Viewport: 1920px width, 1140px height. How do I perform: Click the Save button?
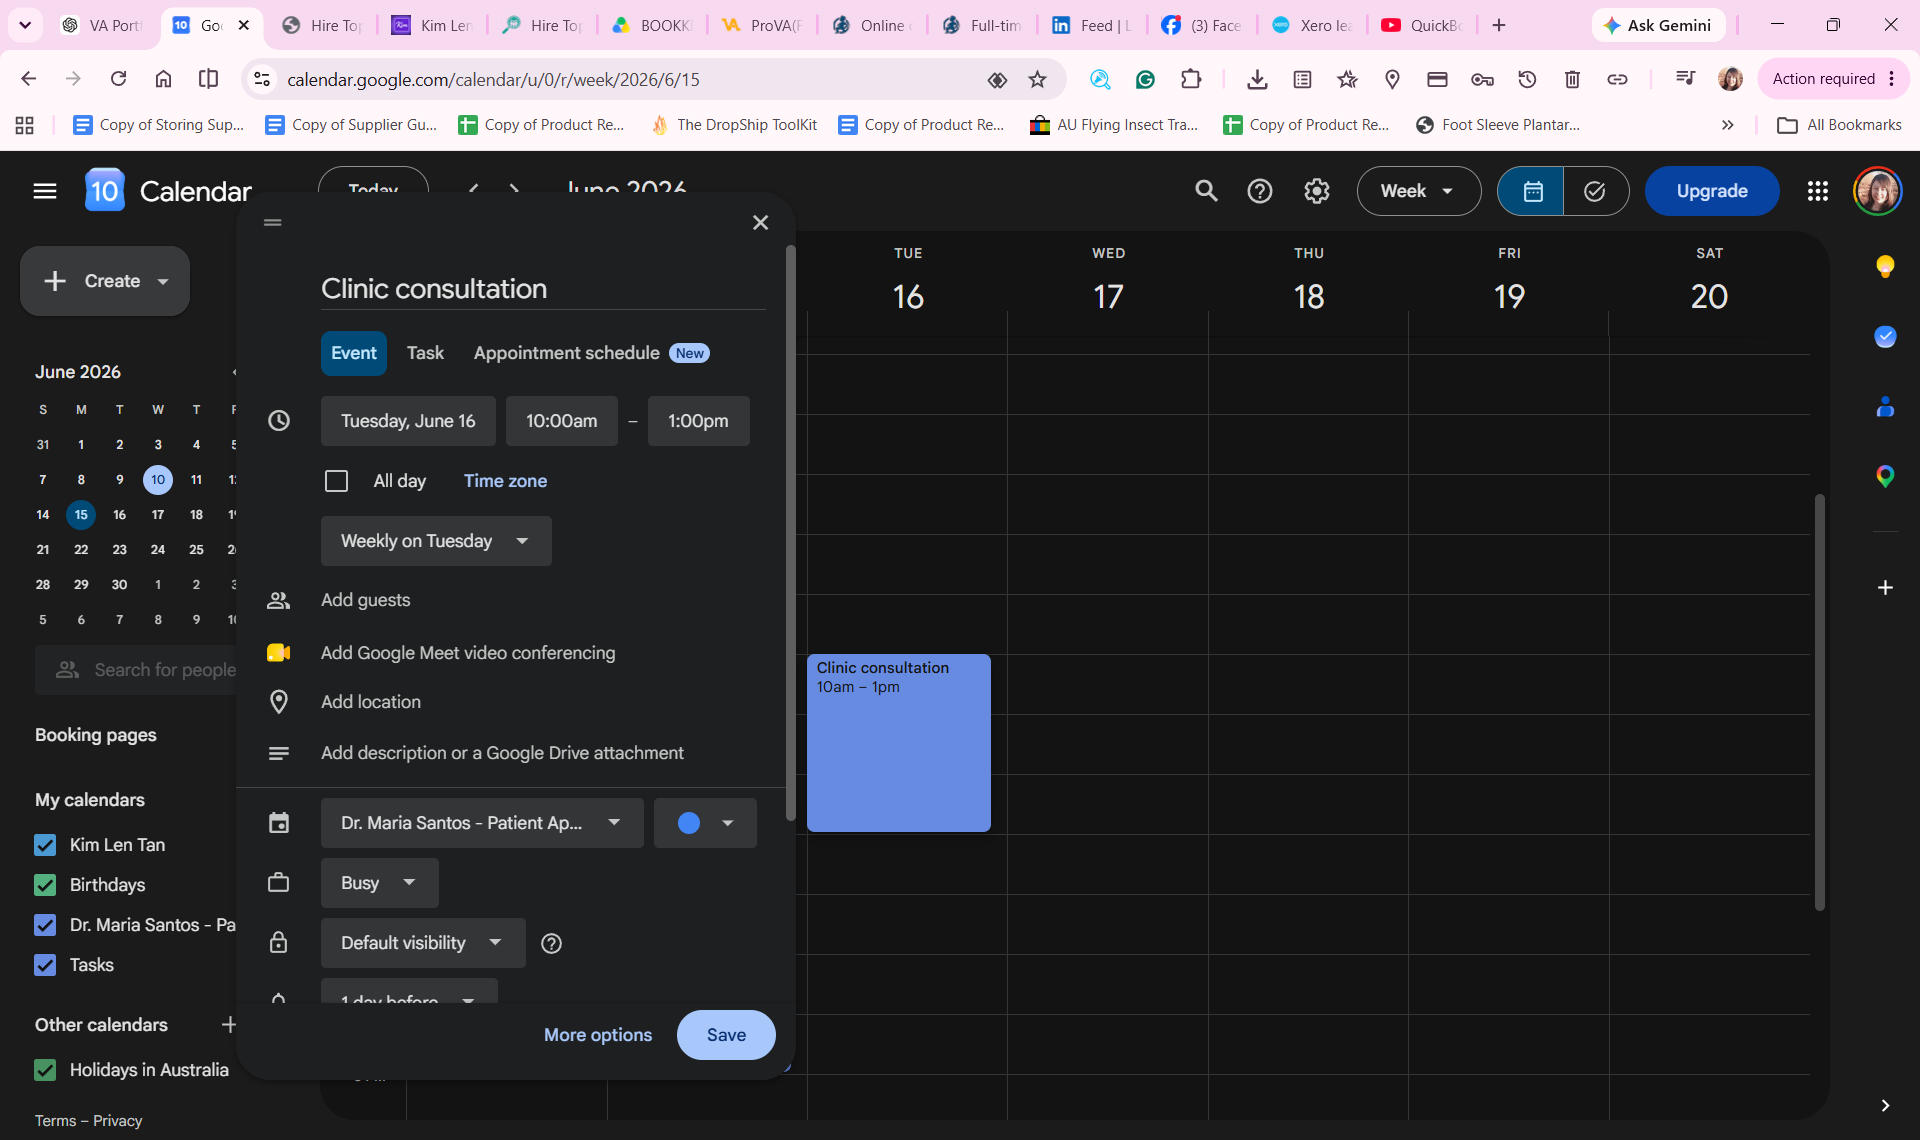click(x=726, y=1035)
